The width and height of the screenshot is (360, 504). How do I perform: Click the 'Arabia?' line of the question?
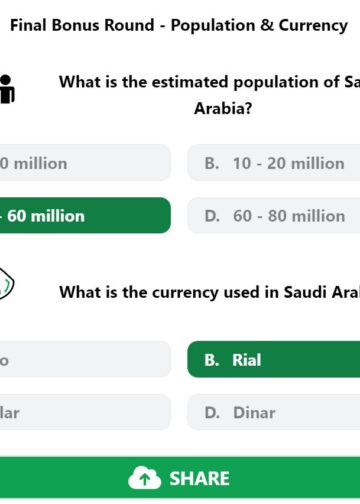(x=223, y=108)
